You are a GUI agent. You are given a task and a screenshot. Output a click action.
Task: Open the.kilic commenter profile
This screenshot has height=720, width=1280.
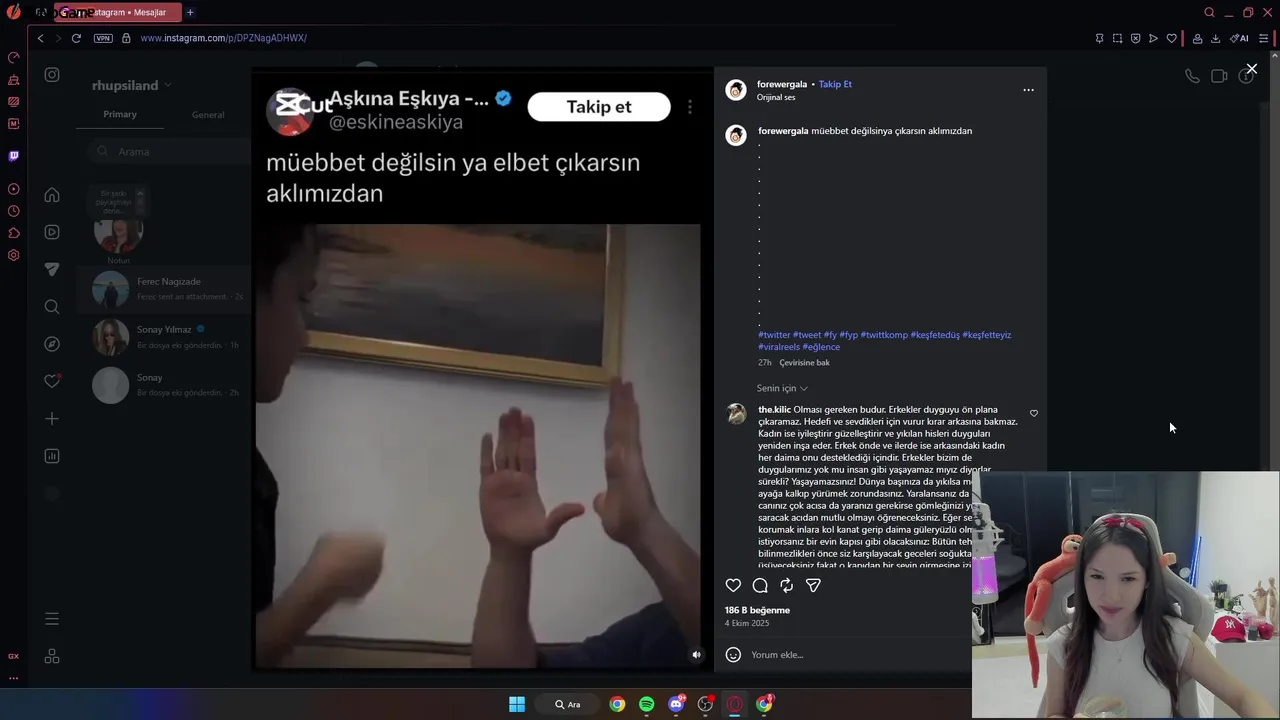[774, 409]
